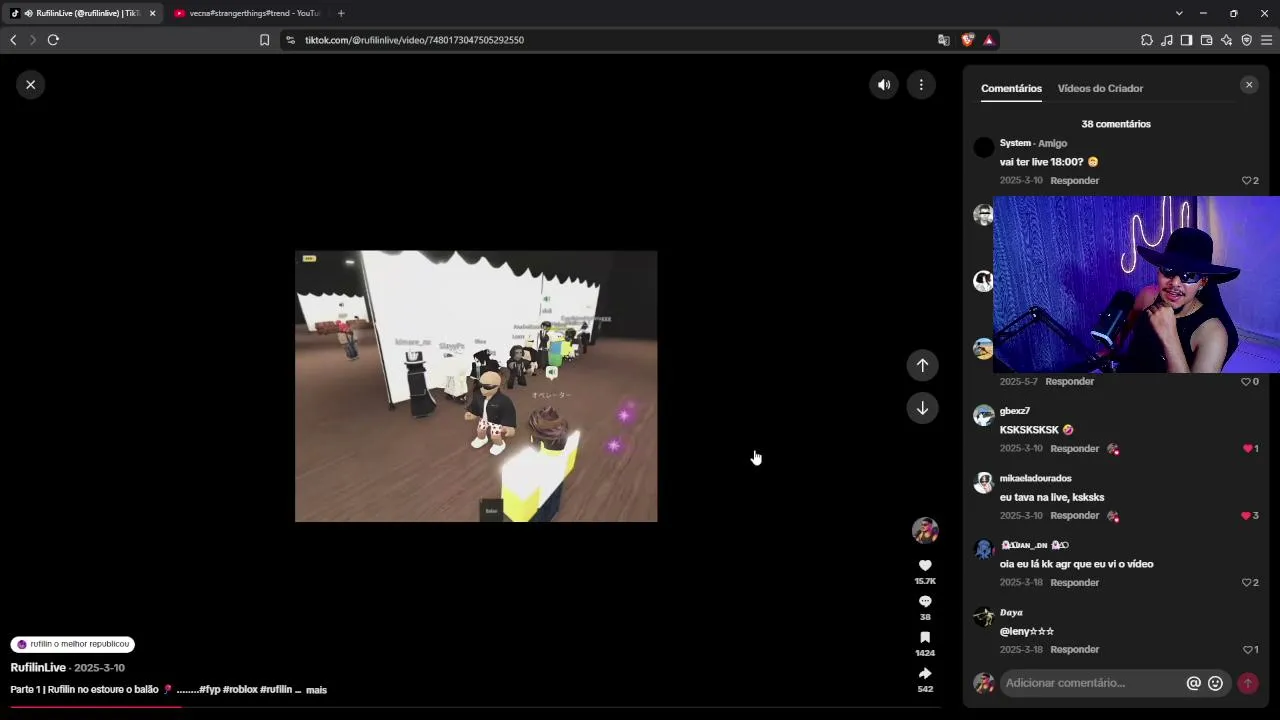Like Daya's @leny comment
The image size is (1280, 720).
tap(1250, 650)
